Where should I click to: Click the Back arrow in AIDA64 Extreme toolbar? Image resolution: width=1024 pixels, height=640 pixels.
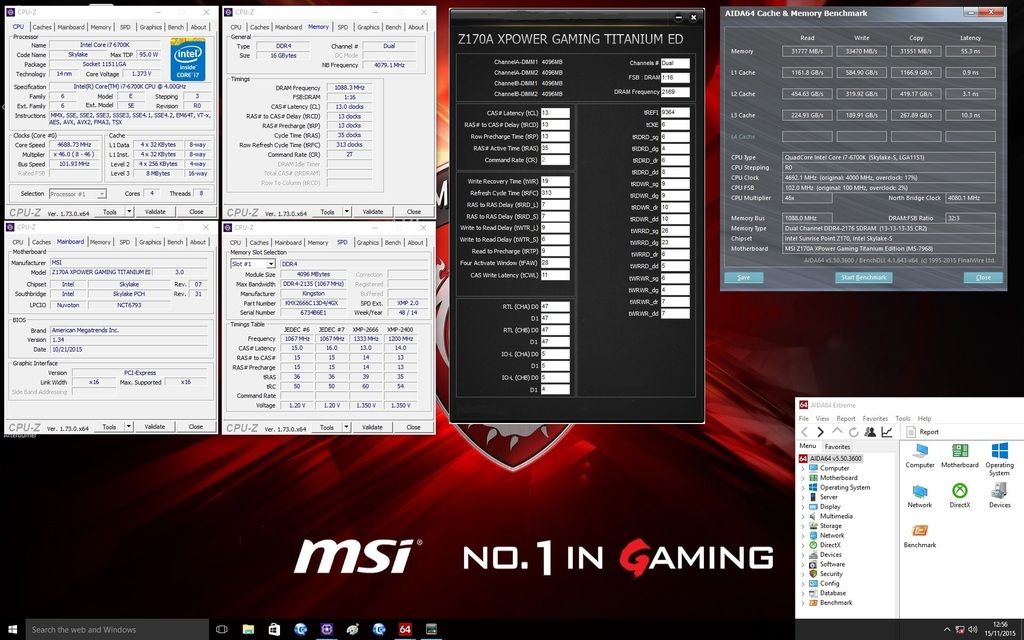point(805,432)
